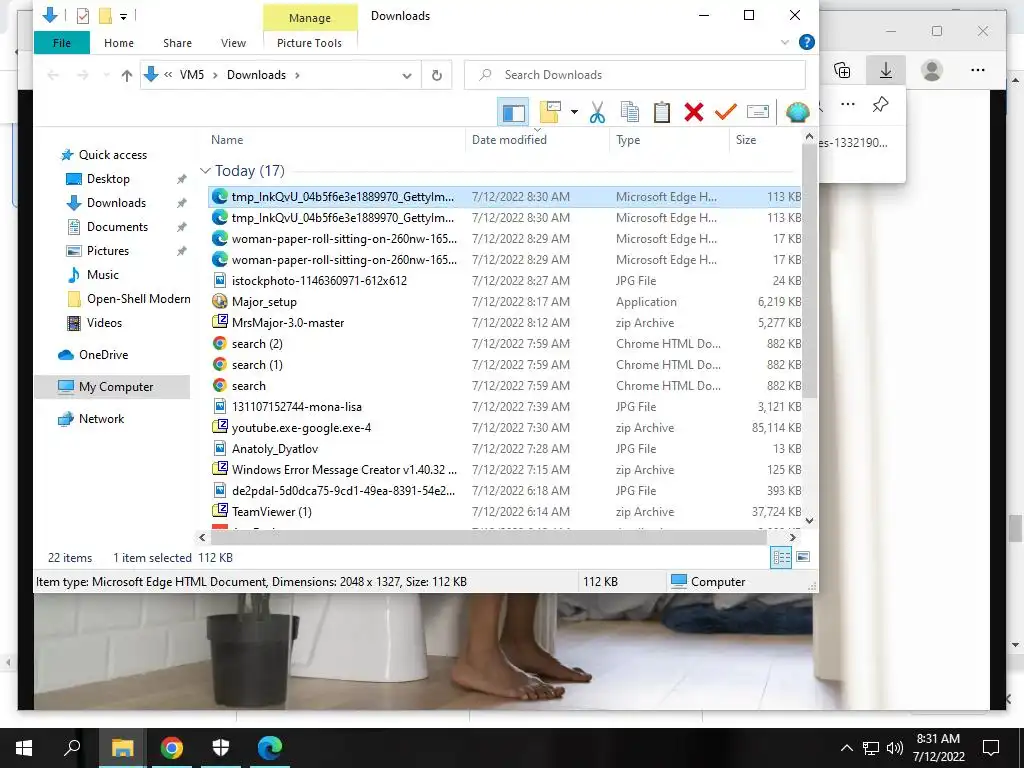Sort by Date modified column header
The height and width of the screenshot is (768, 1024).
pos(537,140)
